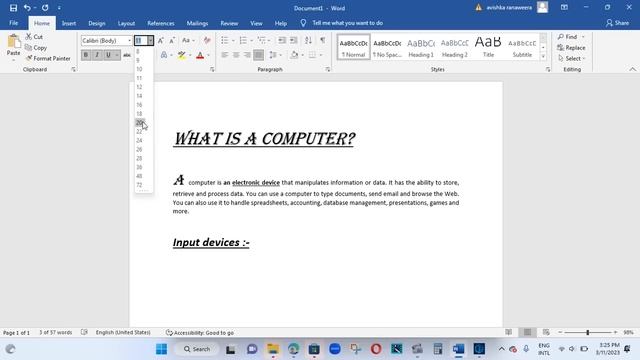Toggle show paragraph marks (pilcrow)
The width and height of the screenshot is (640, 360).
323,40
